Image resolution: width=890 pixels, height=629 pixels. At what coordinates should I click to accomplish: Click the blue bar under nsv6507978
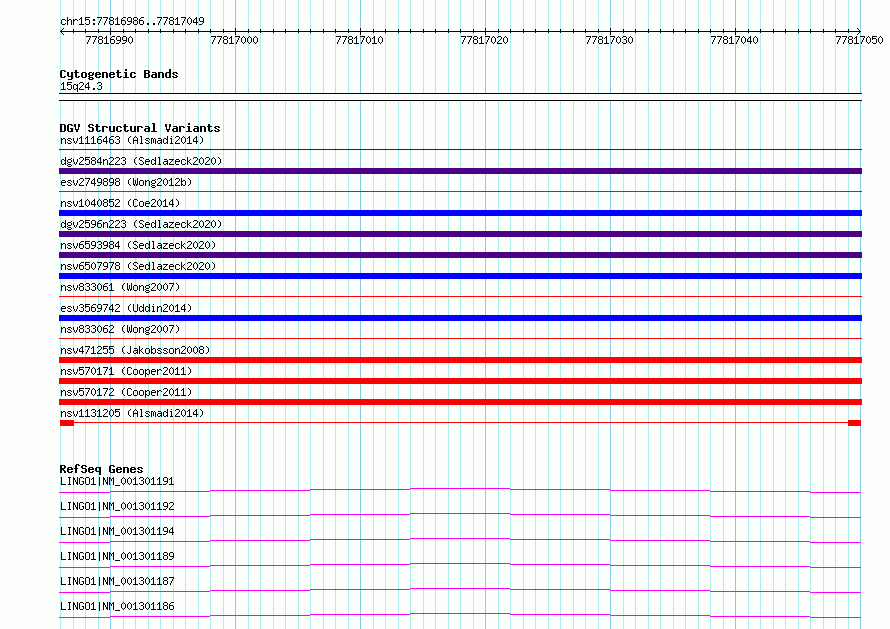coord(460,276)
